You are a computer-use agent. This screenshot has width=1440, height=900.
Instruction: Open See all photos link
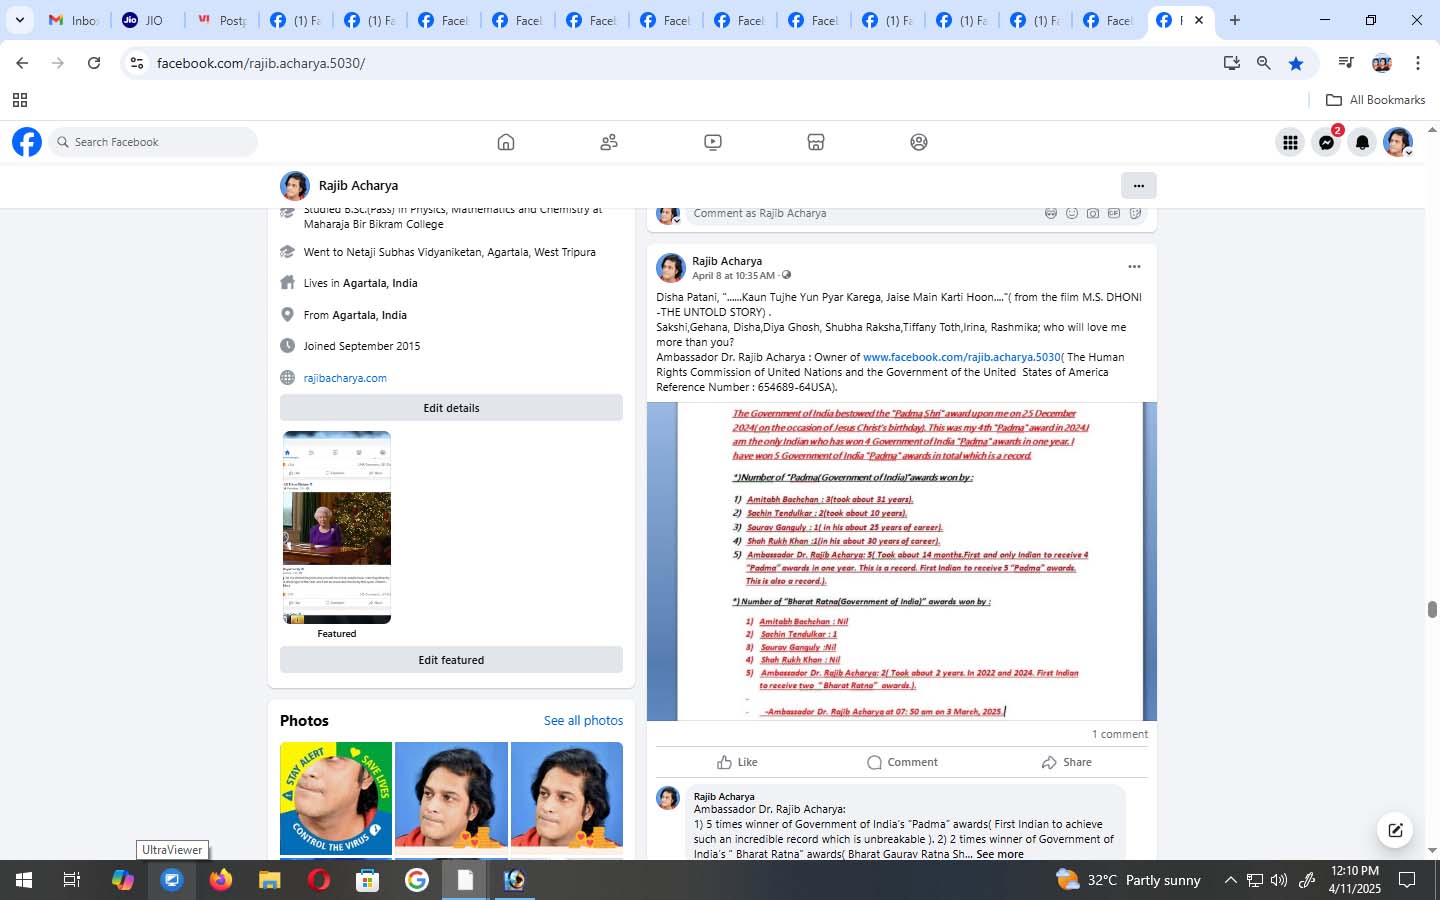(x=583, y=720)
